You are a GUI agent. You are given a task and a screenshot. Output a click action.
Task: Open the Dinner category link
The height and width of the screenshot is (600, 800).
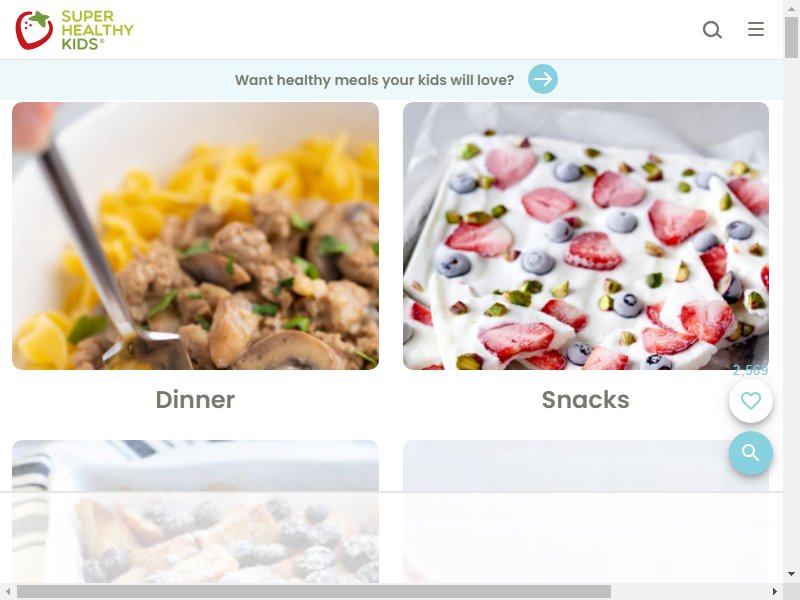195,399
